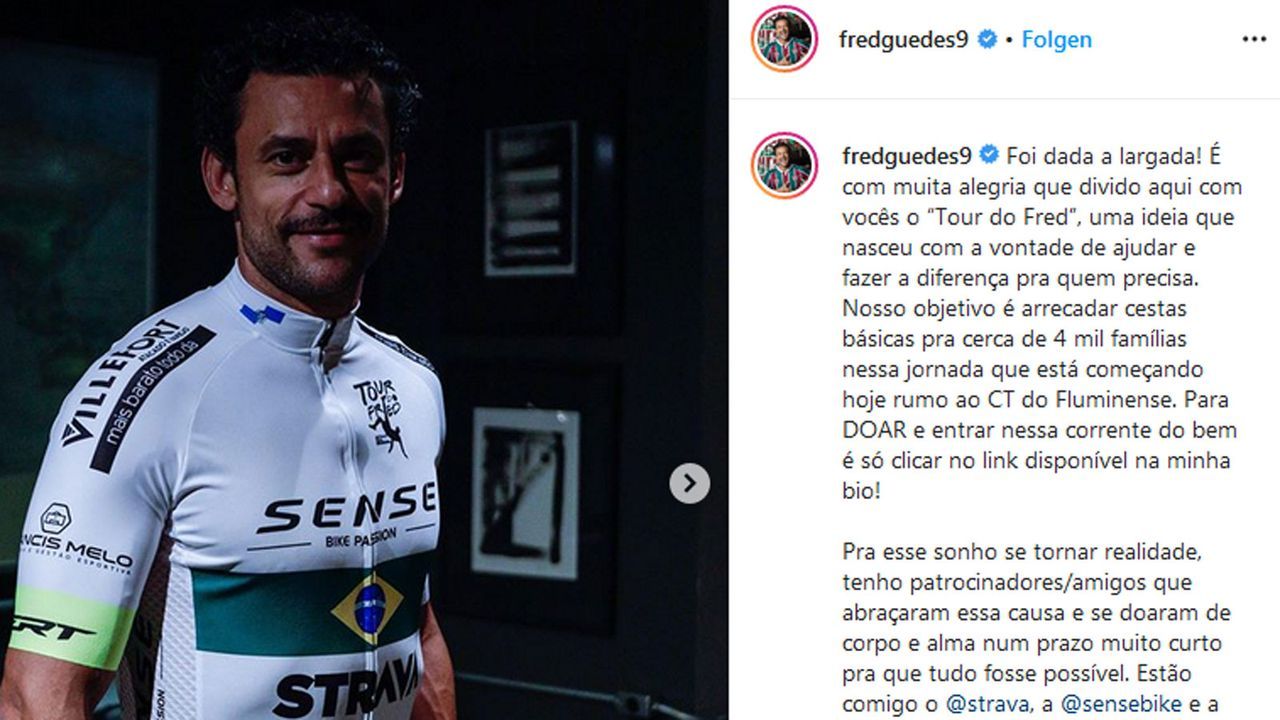
Task: Open the fredguedes9 username in the header
Action: tap(904, 40)
